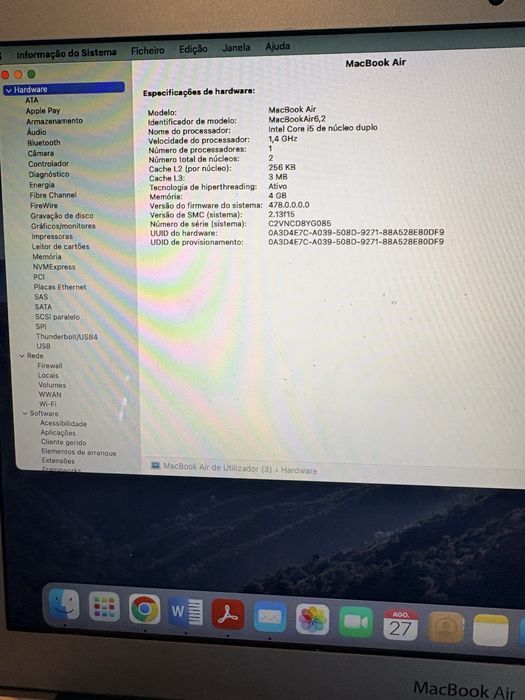Select NVMExpress in the sidebar

pos(54,267)
